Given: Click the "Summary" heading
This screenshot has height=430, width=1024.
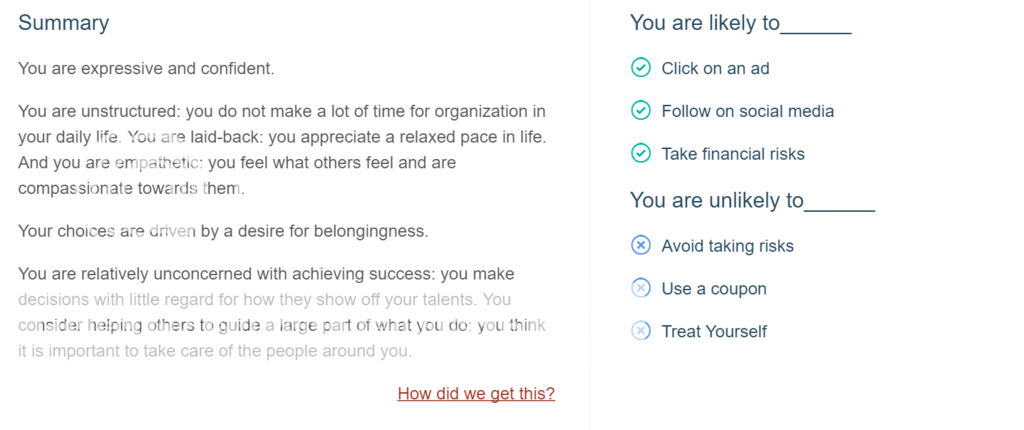Looking at the screenshot, I should click(64, 23).
